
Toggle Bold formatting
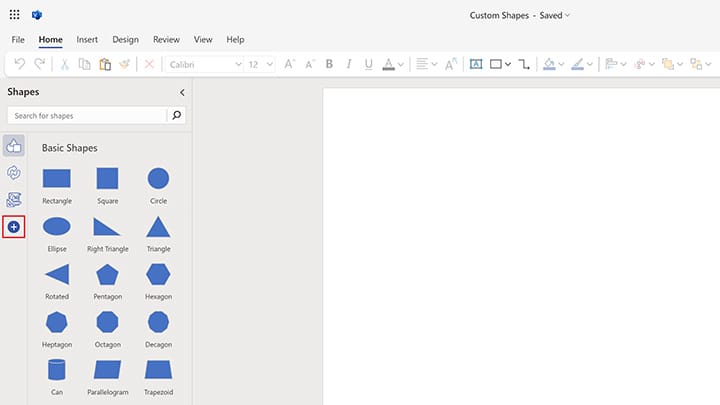tap(329, 64)
